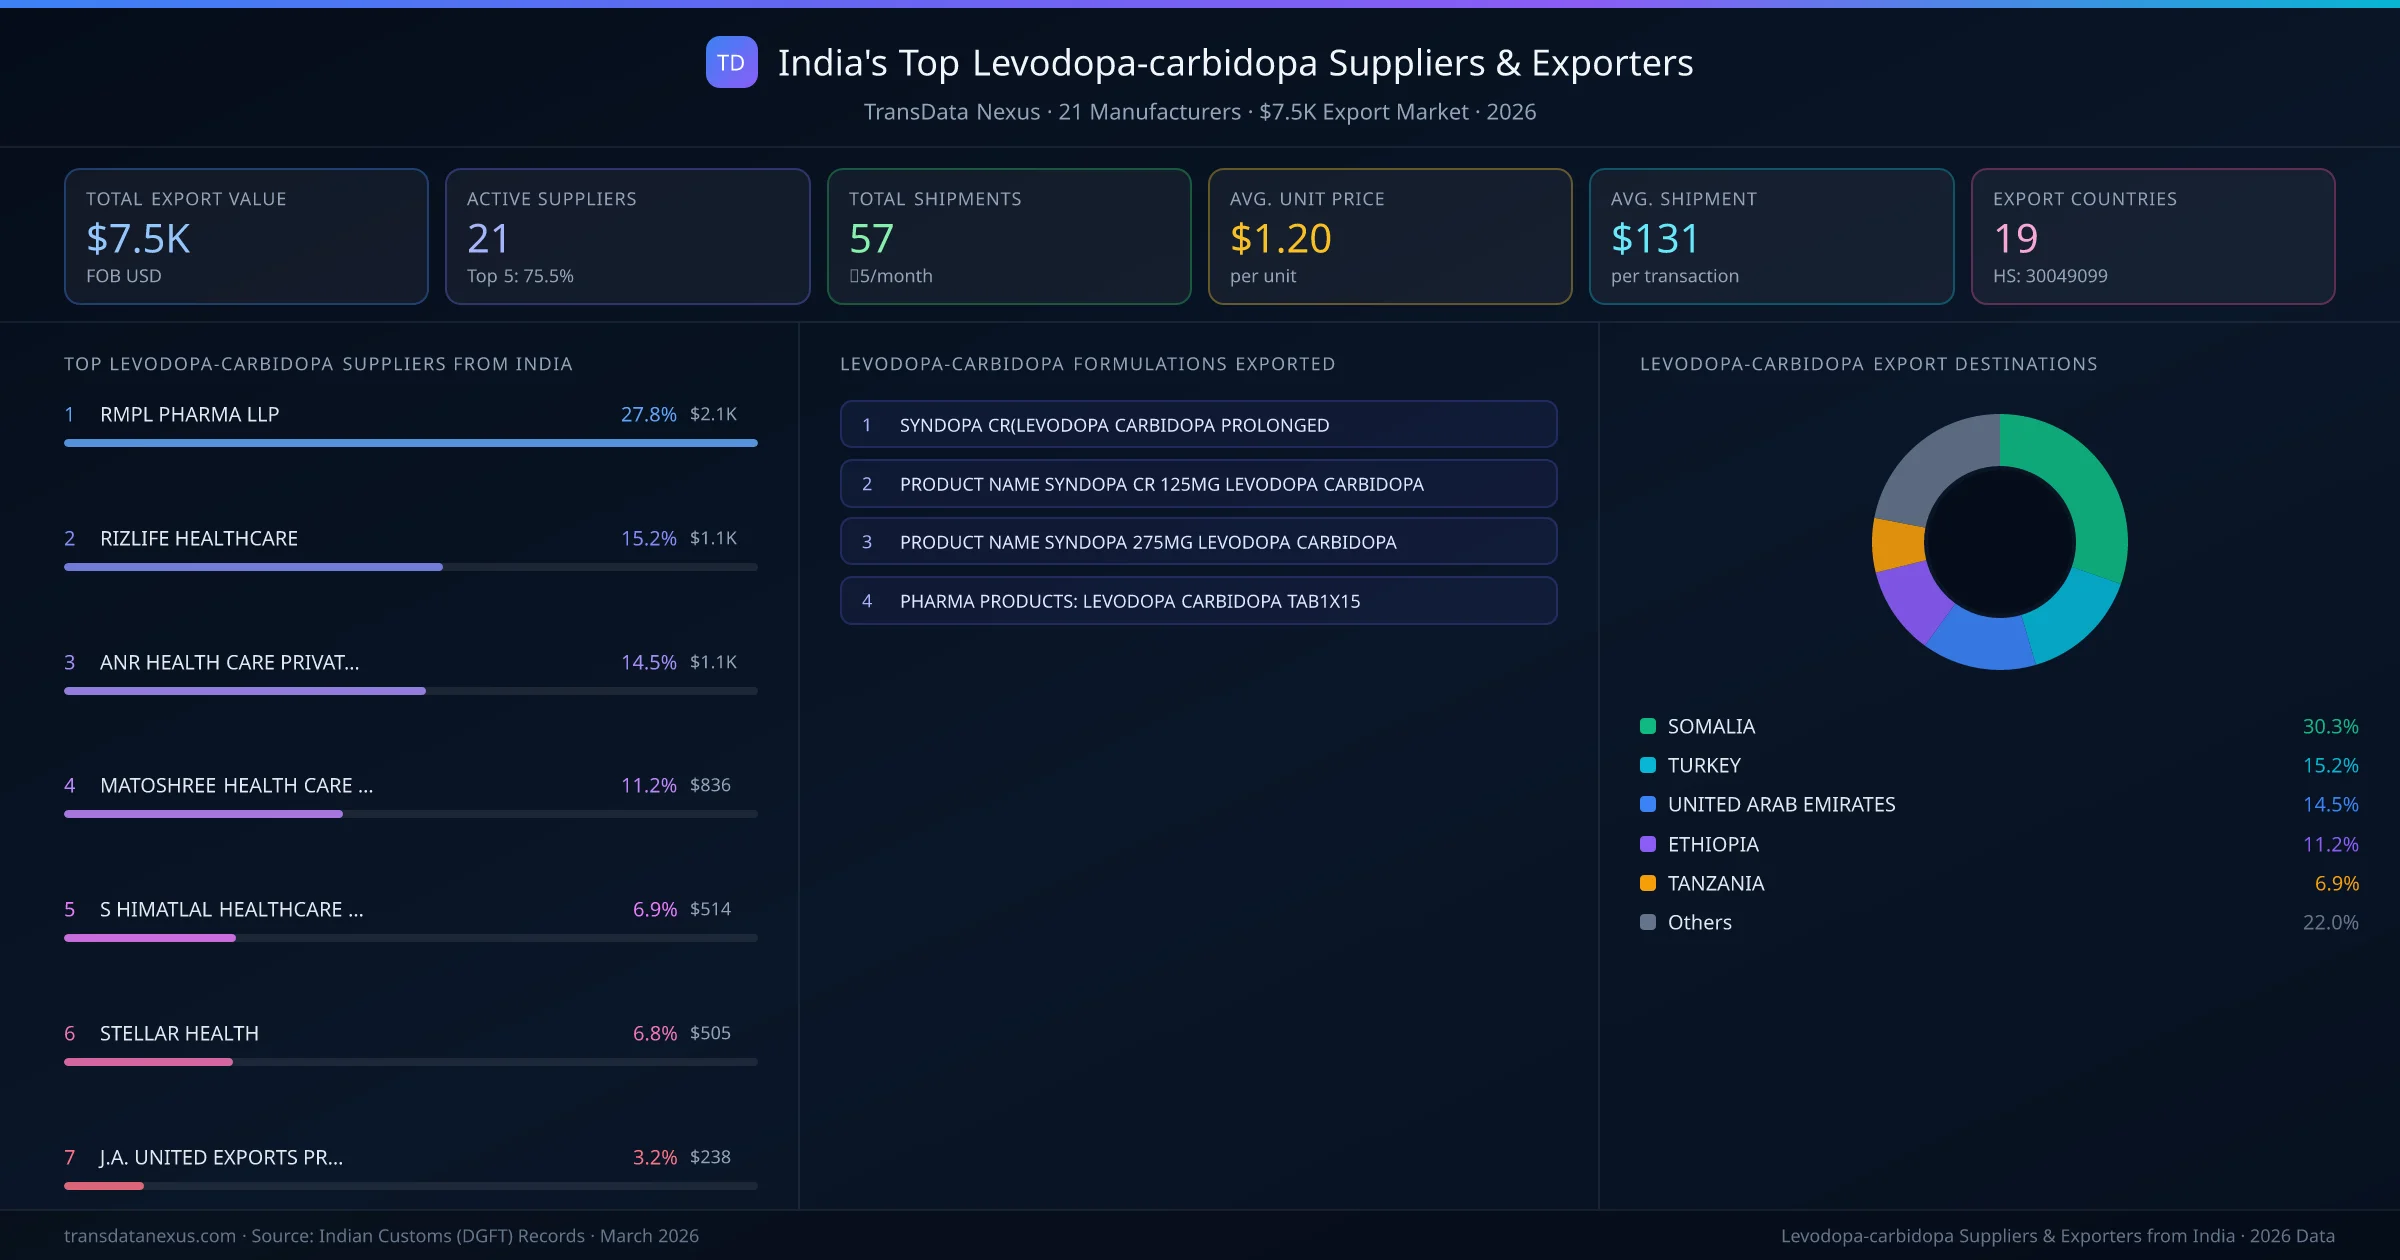Expand formulation SYNDOPA CR 125MG LEVODOPA CARBIDOPA
The width and height of the screenshot is (2400, 1260).
click(1198, 484)
